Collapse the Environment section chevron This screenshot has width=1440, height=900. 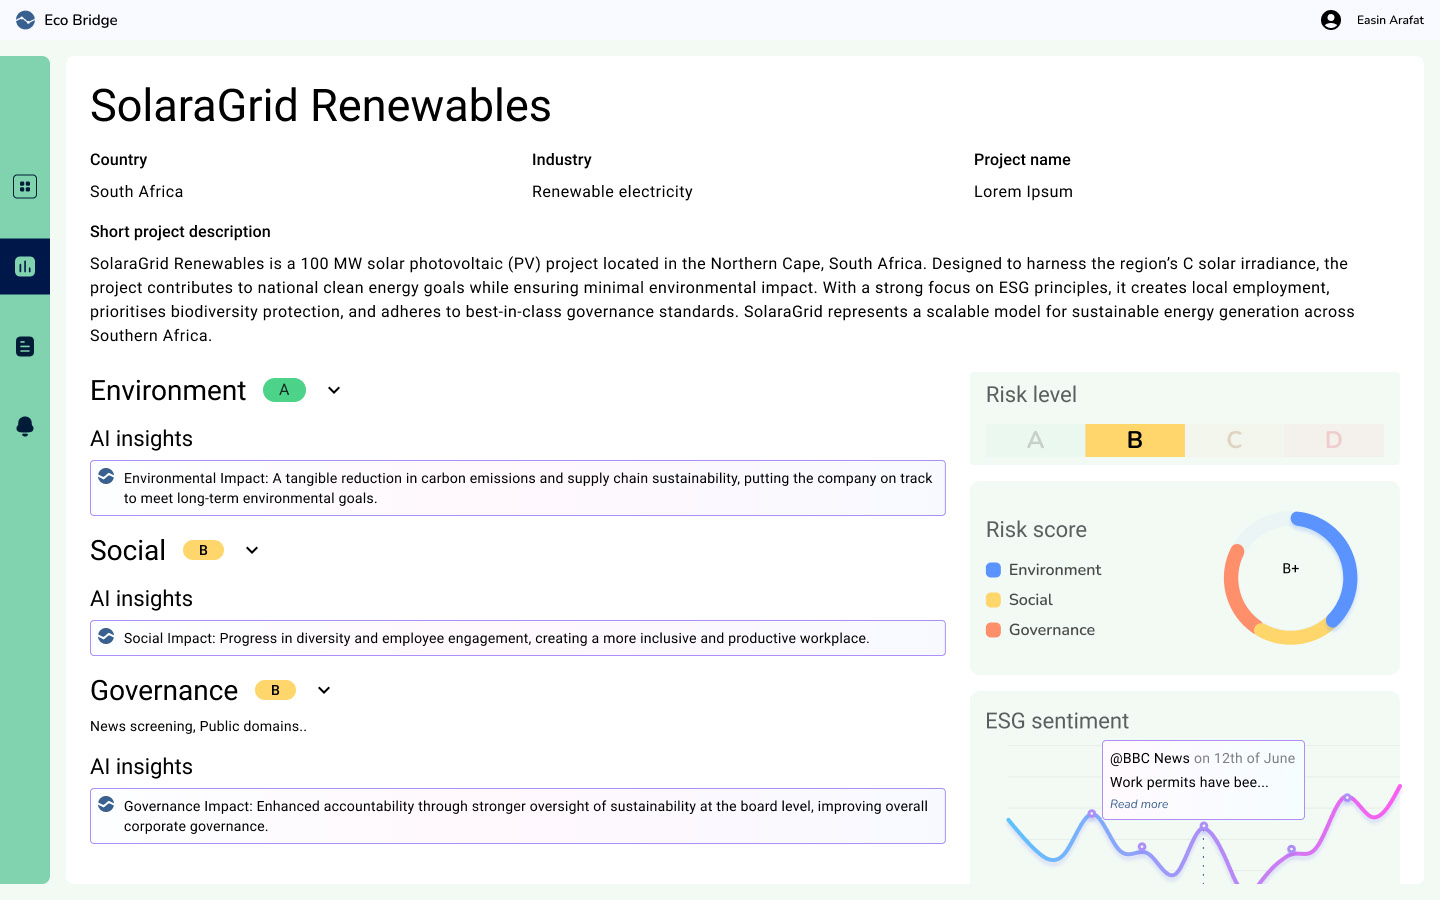click(334, 390)
